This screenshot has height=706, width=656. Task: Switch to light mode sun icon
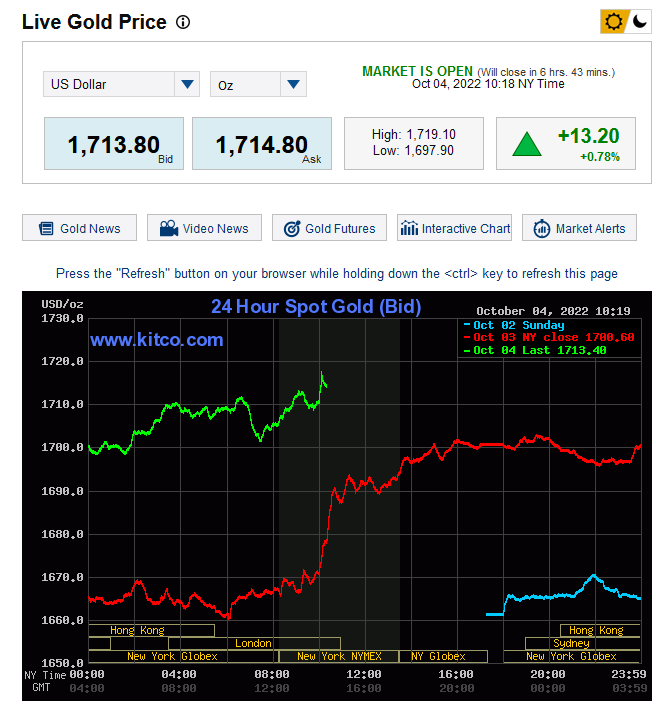(x=613, y=22)
